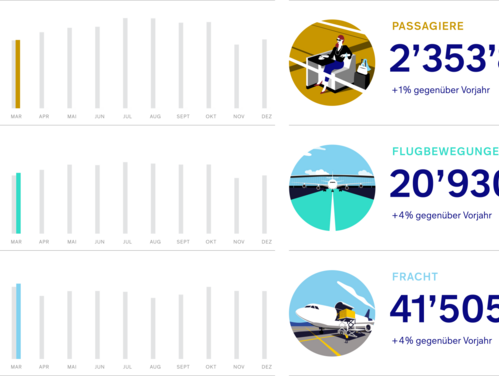
Task: Click '+1% gegenüber Vorjahr' under Passagiere
Action: click(x=441, y=90)
